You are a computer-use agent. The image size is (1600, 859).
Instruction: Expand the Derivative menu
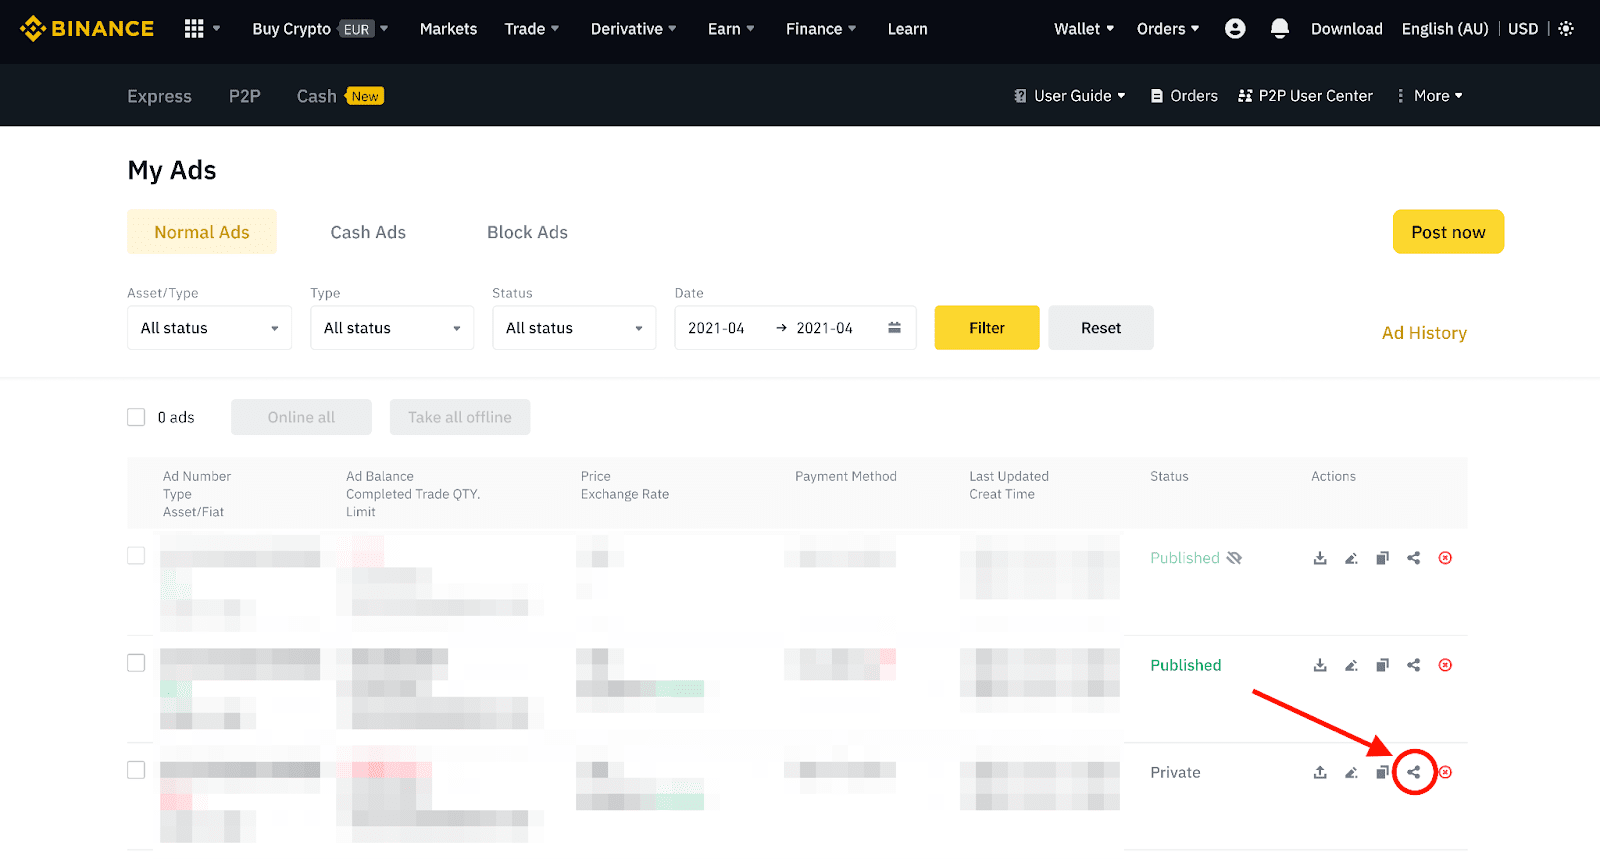pyautogui.click(x=634, y=29)
